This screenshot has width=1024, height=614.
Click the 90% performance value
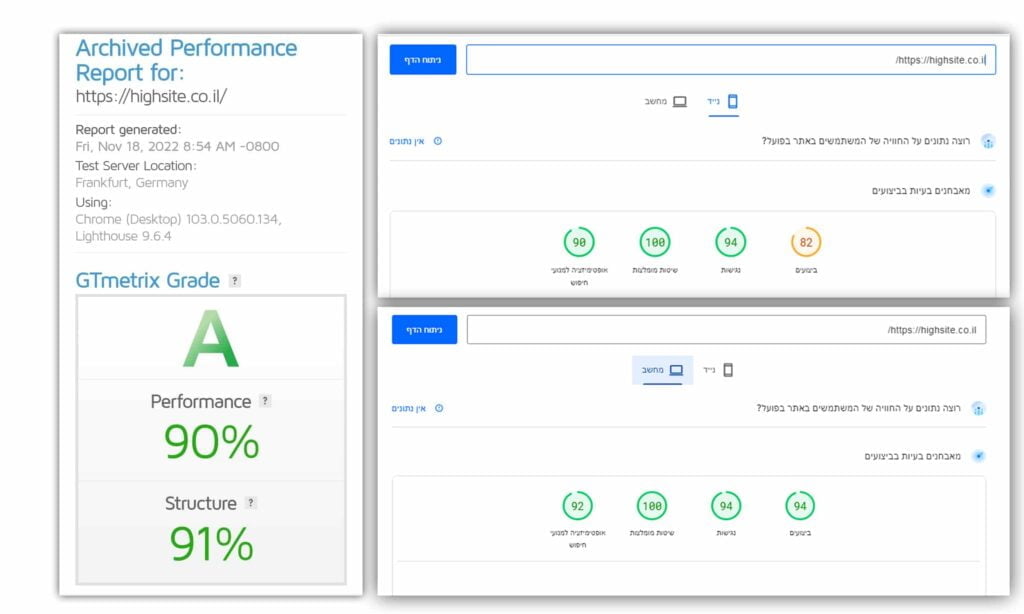point(211,442)
